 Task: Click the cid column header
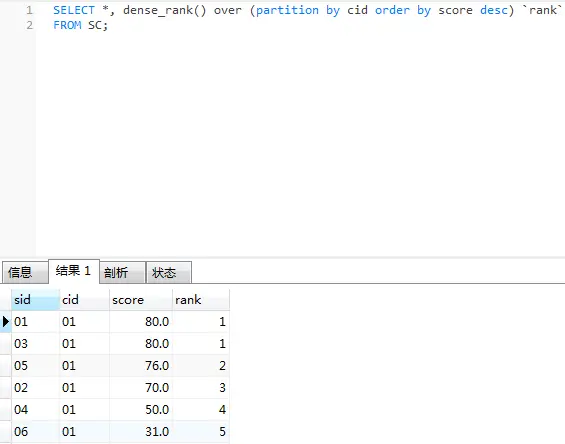point(84,300)
